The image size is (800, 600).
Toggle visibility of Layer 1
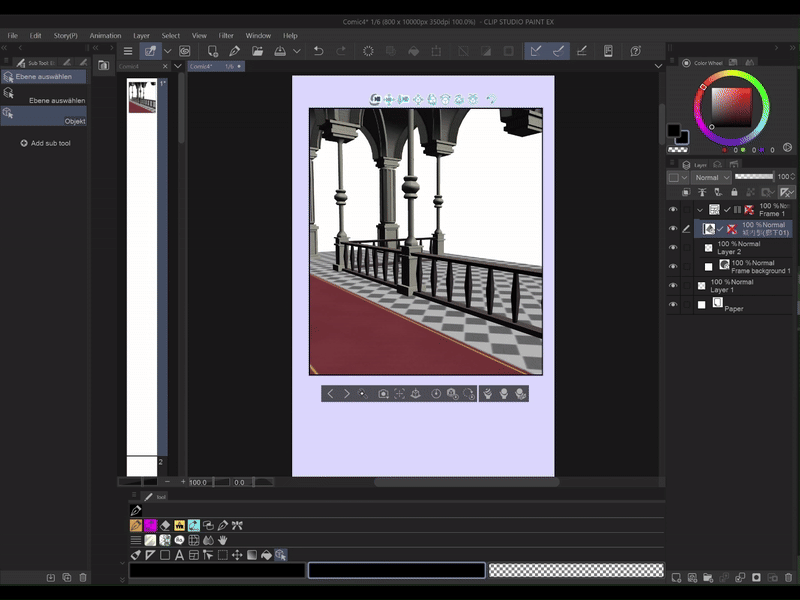673,286
